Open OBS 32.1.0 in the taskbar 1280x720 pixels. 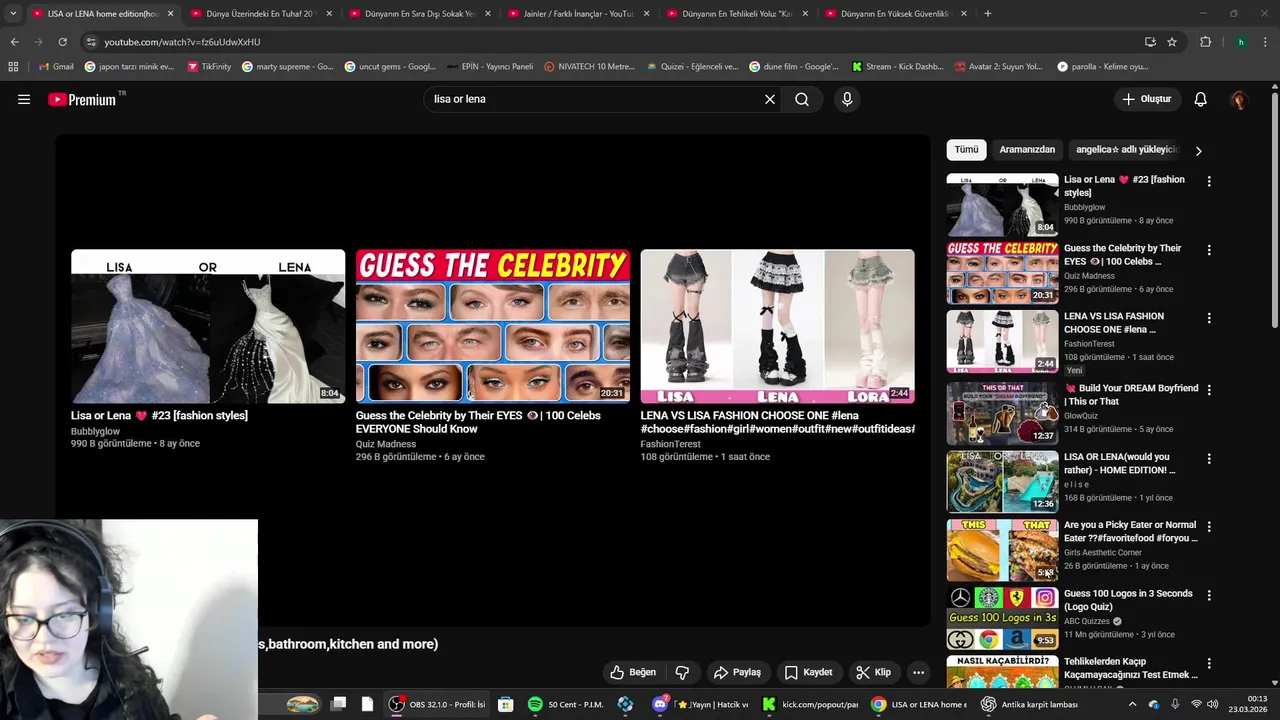(x=438, y=704)
